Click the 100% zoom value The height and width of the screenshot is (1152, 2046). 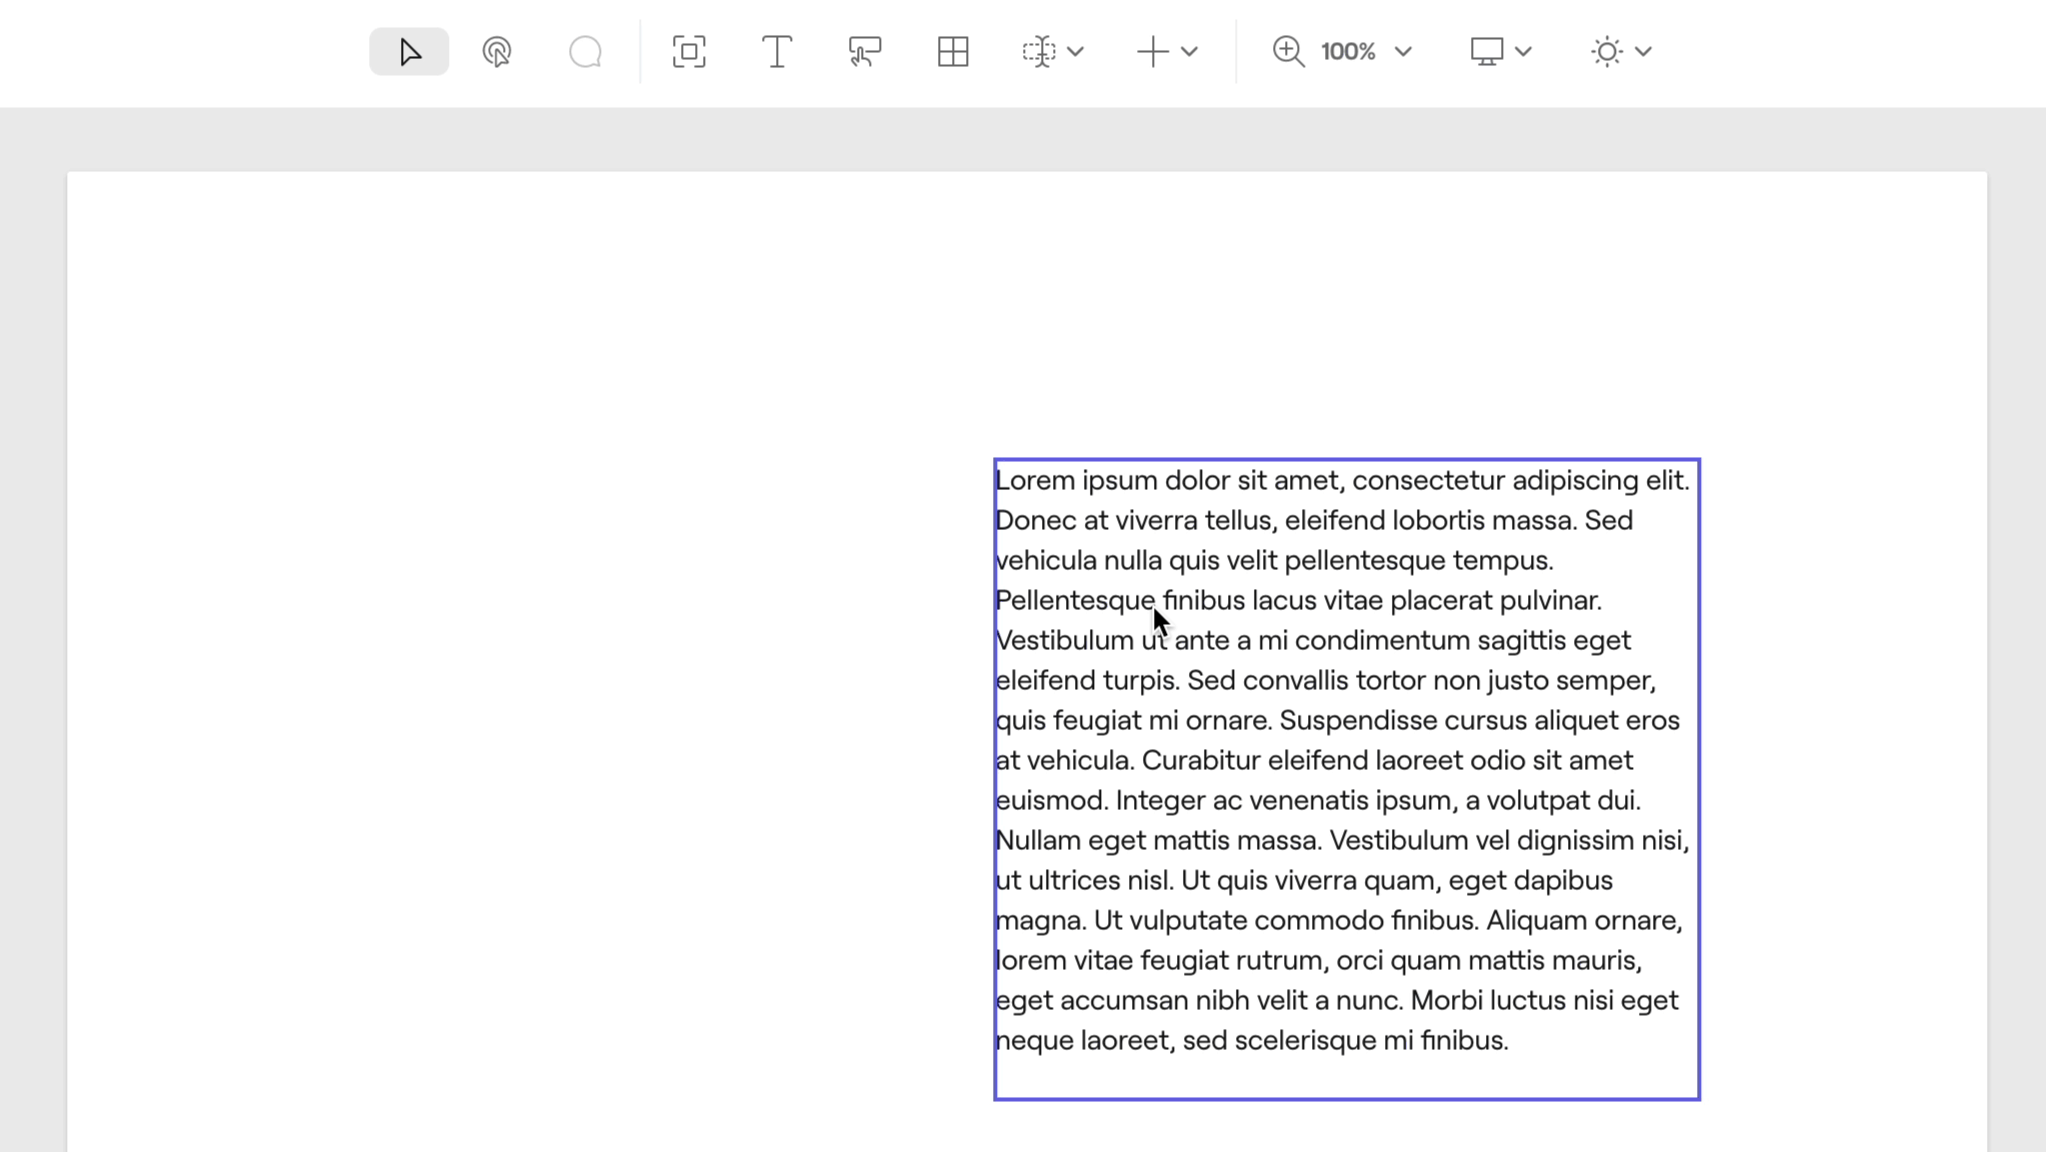(1348, 52)
